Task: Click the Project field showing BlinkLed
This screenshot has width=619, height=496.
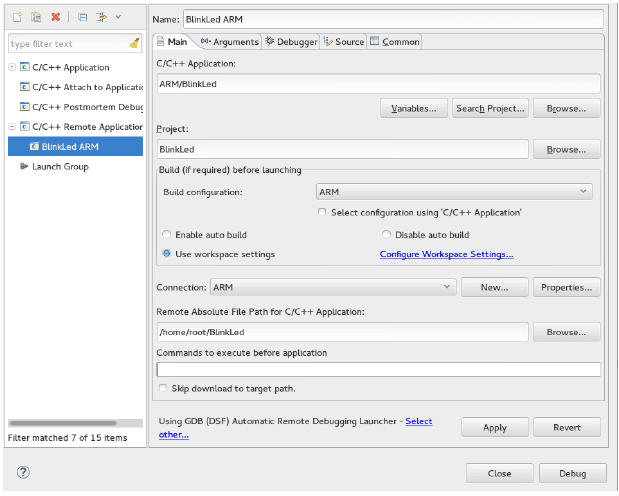Action: [x=343, y=149]
